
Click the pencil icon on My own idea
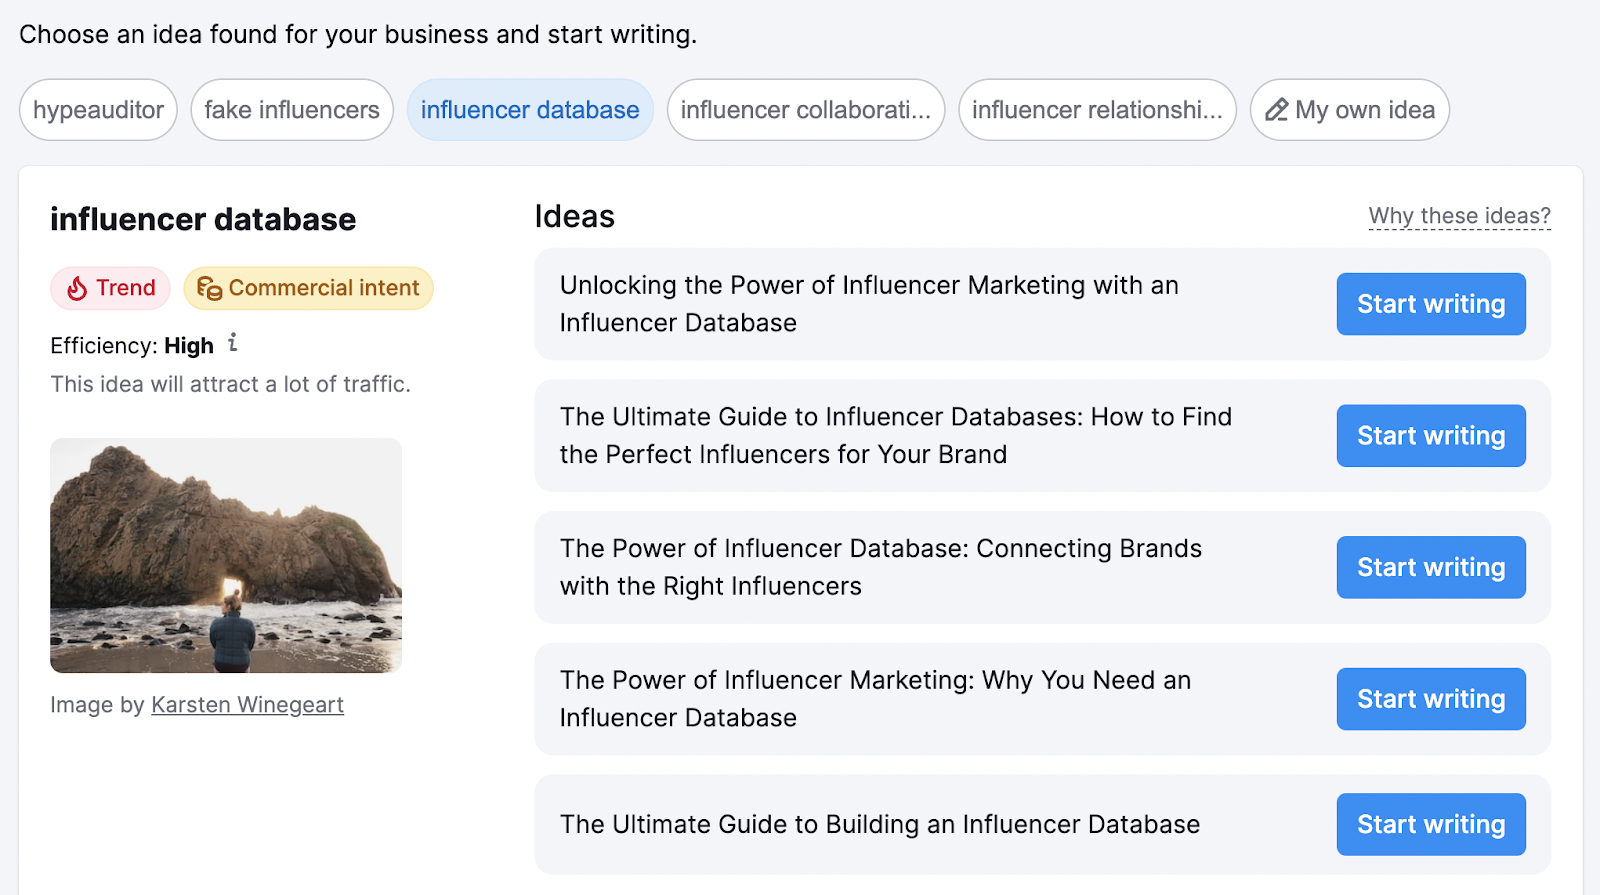[x=1277, y=110]
